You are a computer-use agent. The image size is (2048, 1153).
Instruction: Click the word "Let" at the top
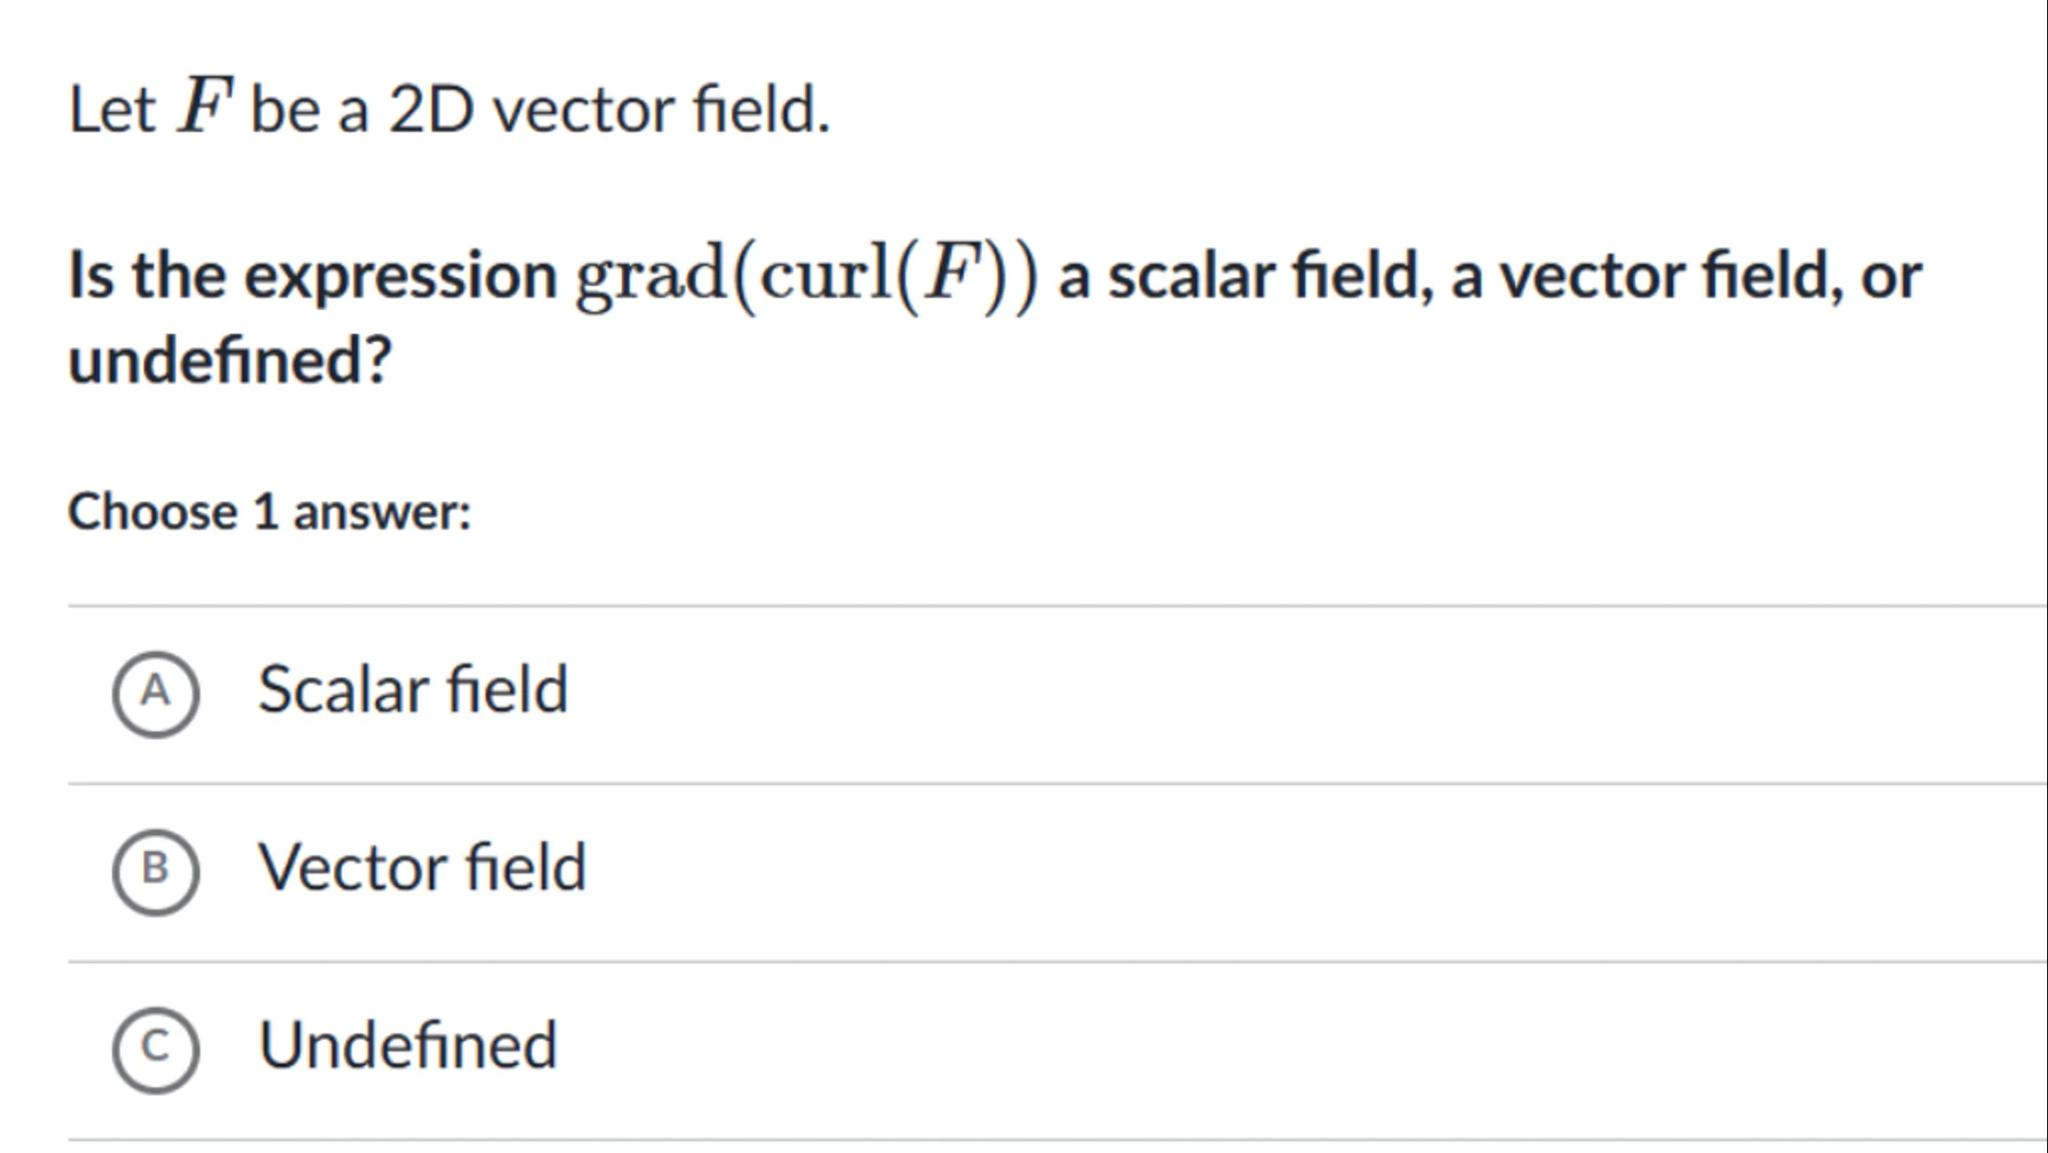tap(111, 109)
